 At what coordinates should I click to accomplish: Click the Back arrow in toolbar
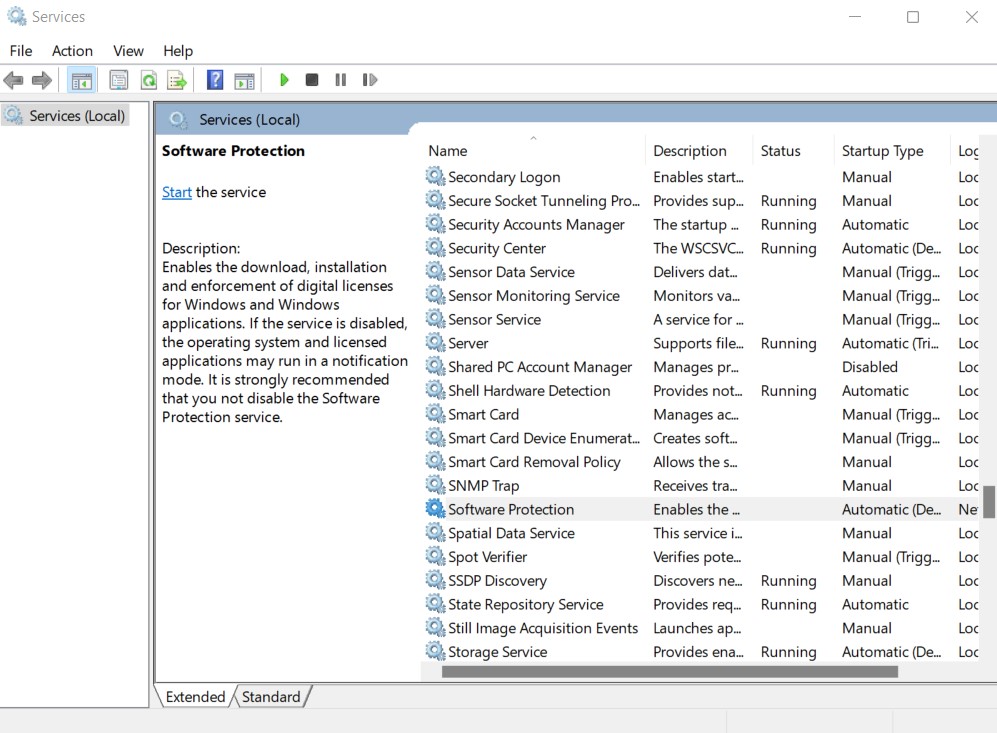[x=14, y=80]
